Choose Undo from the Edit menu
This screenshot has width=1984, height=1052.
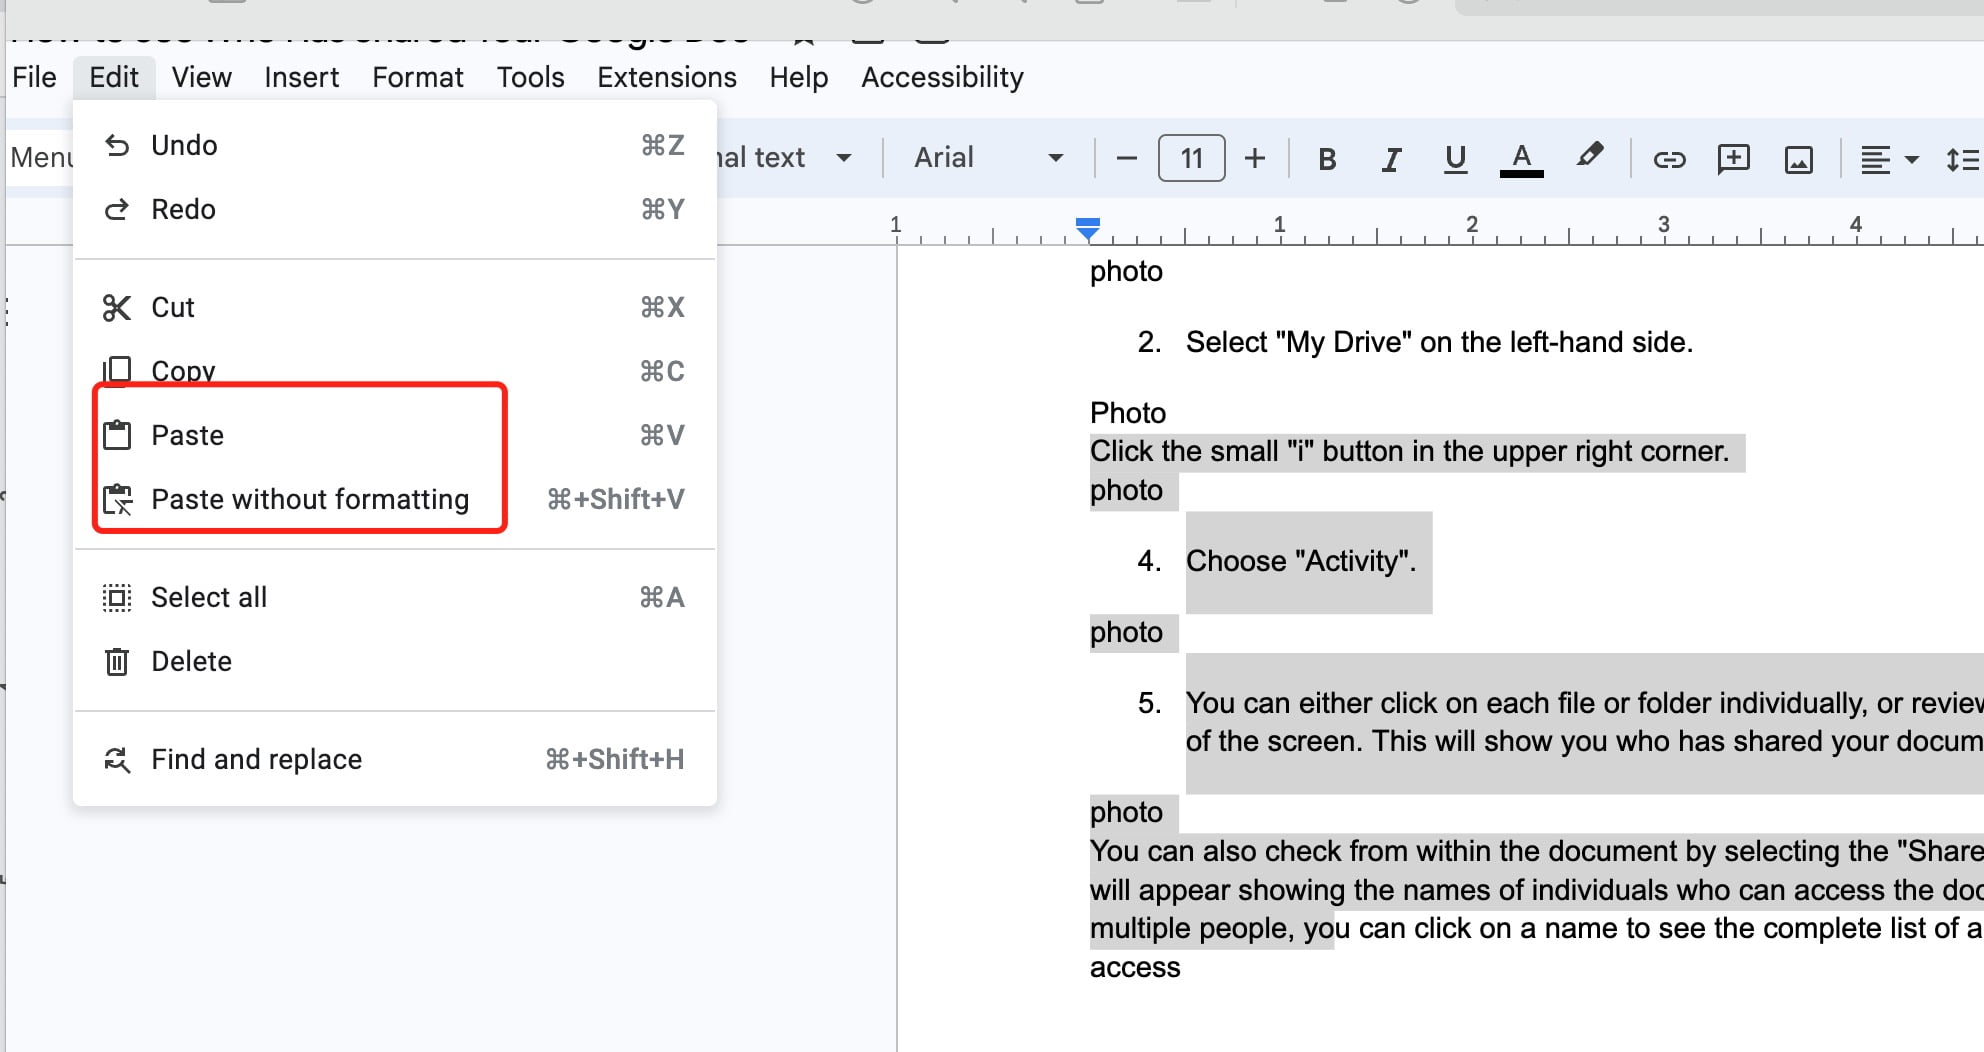click(x=394, y=146)
